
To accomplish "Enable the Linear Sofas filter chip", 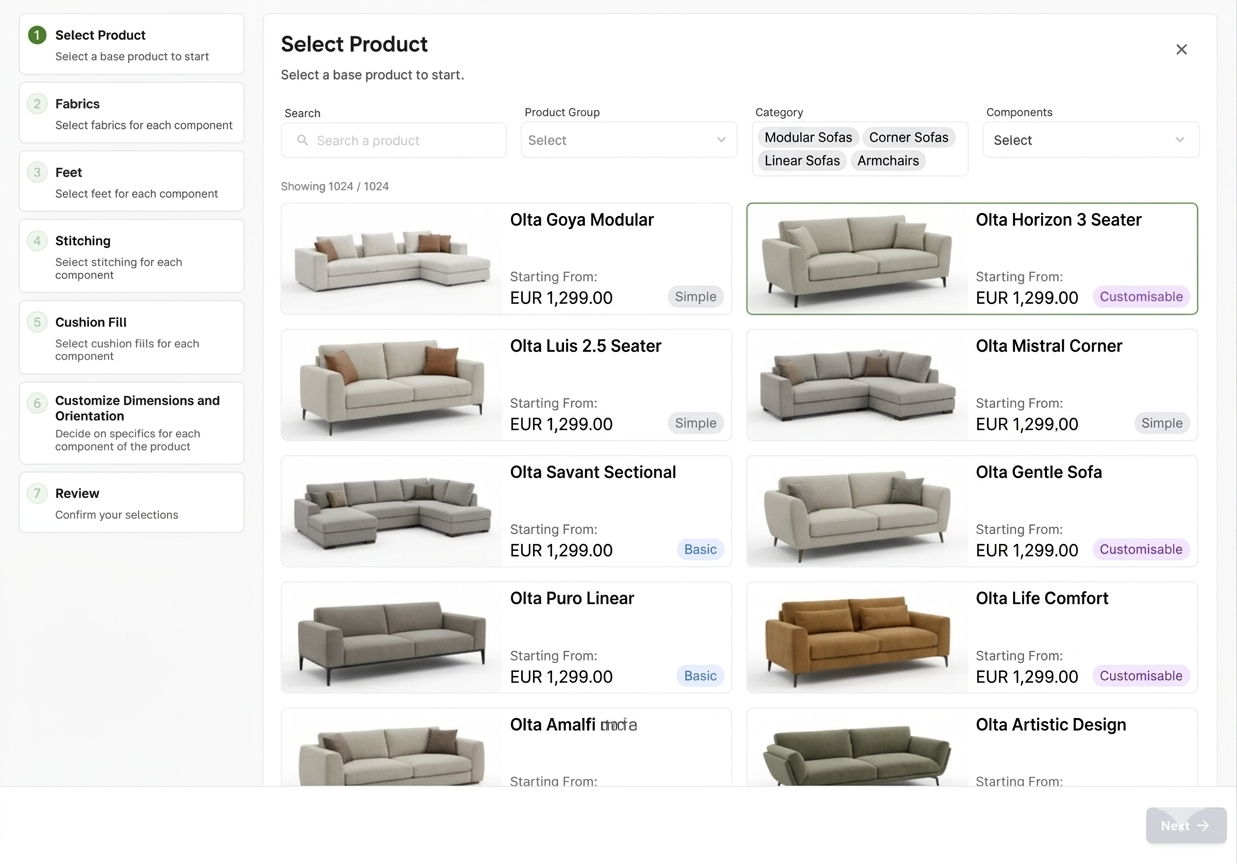I will [x=802, y=160].
